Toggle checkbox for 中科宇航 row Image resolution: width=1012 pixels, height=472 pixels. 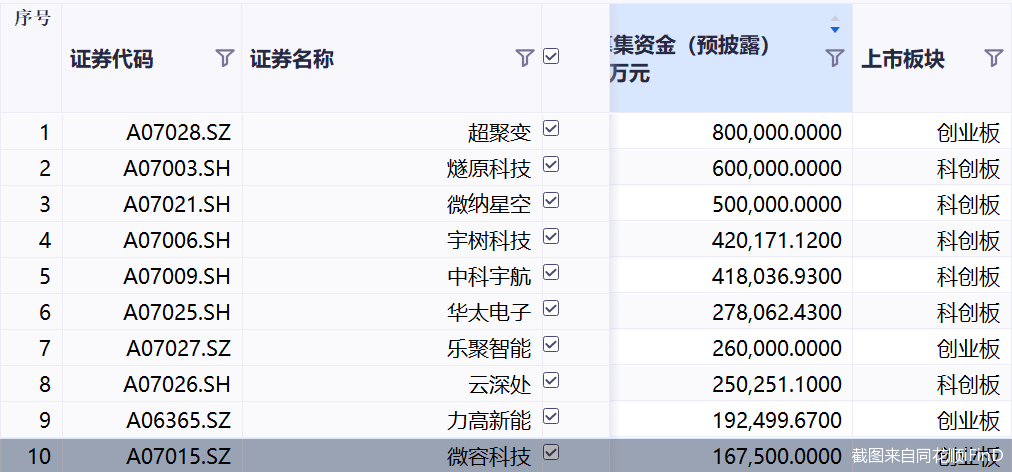[x=551, y=273]
